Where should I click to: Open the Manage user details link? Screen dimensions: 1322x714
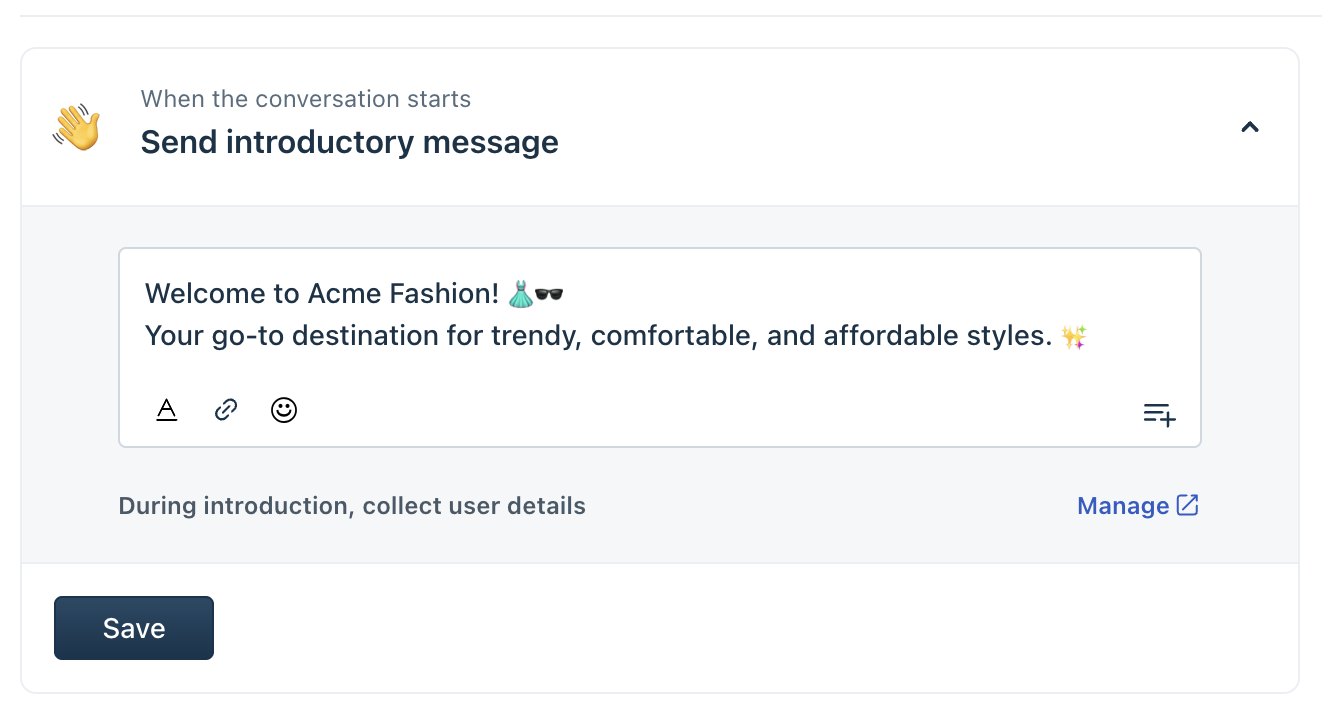[1123, 506]
